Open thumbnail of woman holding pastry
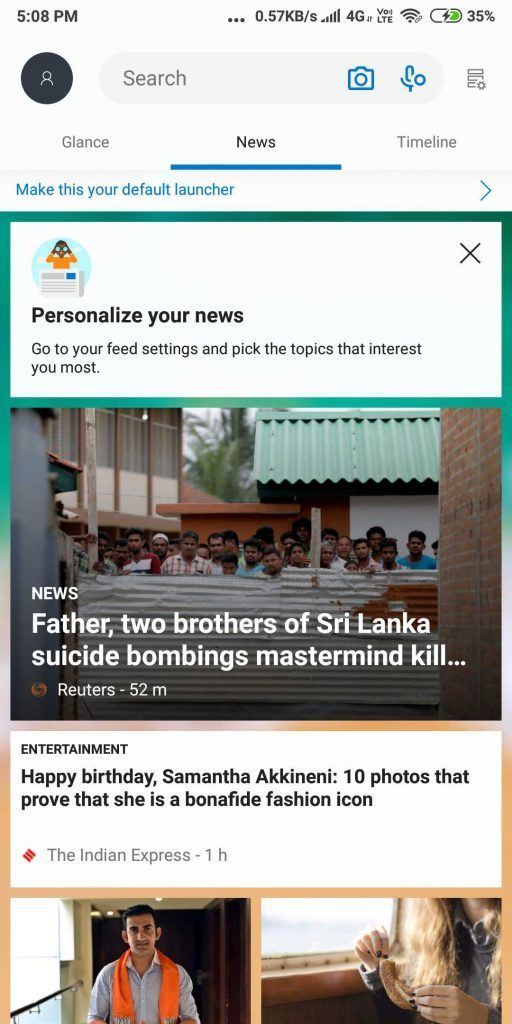Image resolution: width=512 pixels, height=1024 pixels. (x=381, y=961)
